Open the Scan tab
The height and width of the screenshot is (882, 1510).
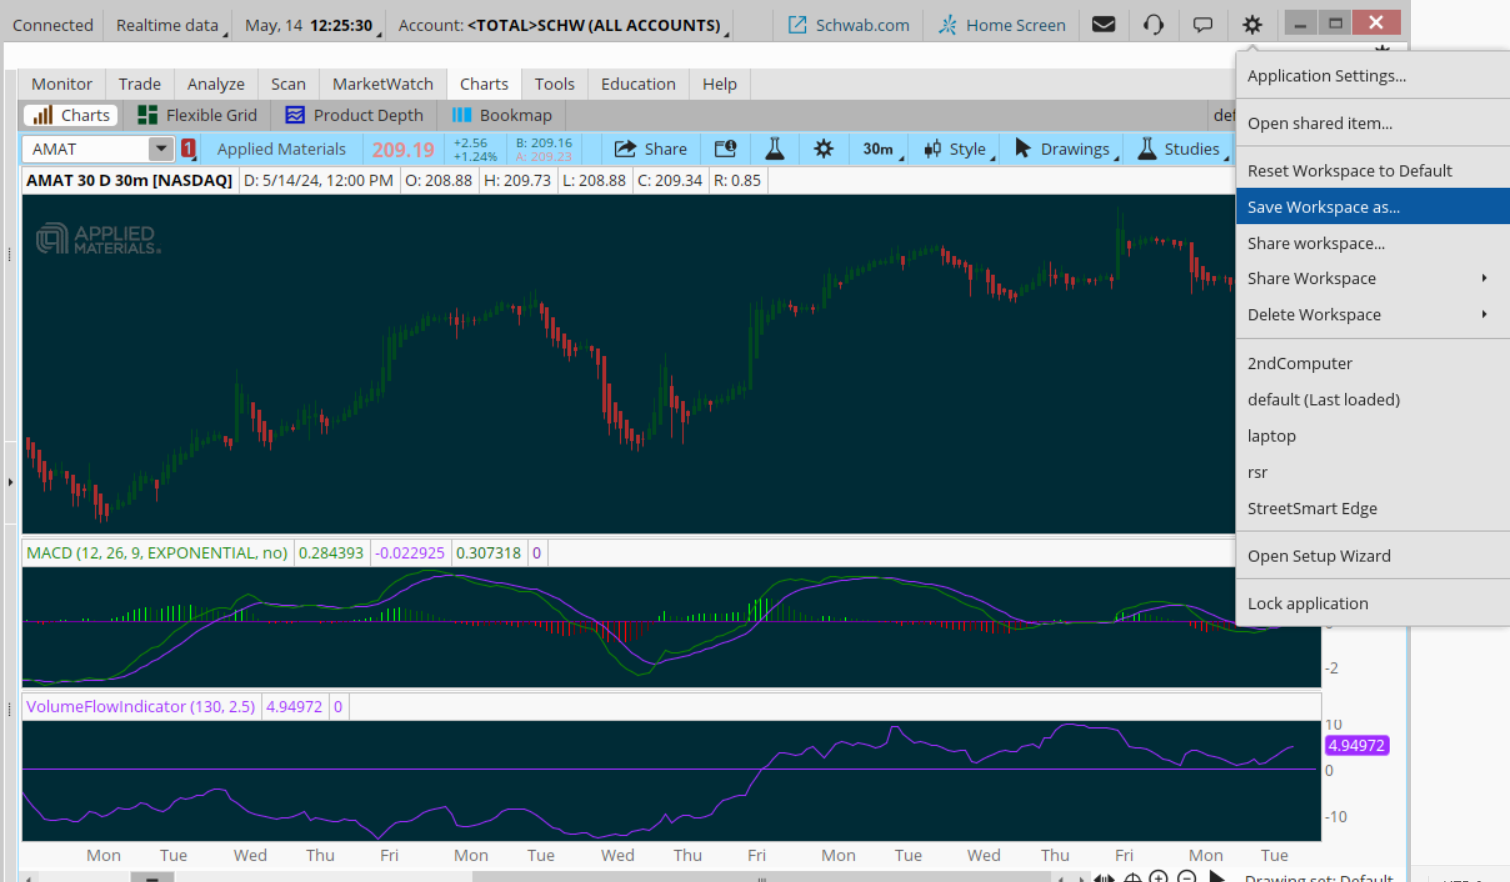tap(288, 84)
